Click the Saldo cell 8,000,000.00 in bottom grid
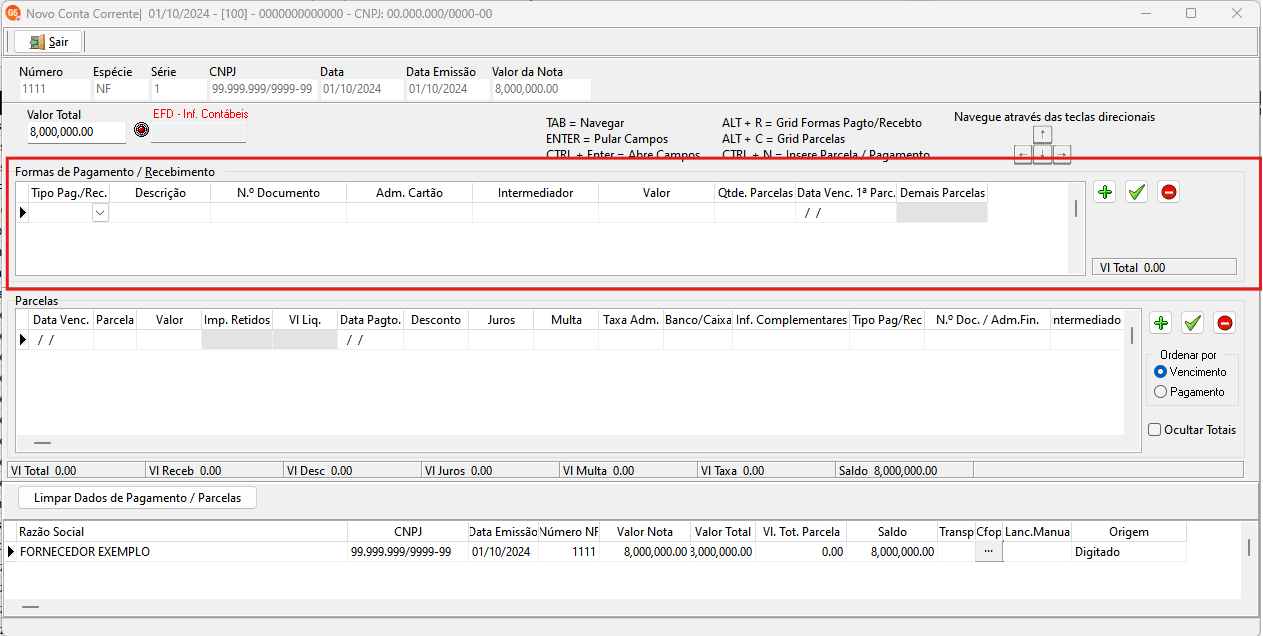The height and width of the screenshot is (636, 1263). coord(892,552)
